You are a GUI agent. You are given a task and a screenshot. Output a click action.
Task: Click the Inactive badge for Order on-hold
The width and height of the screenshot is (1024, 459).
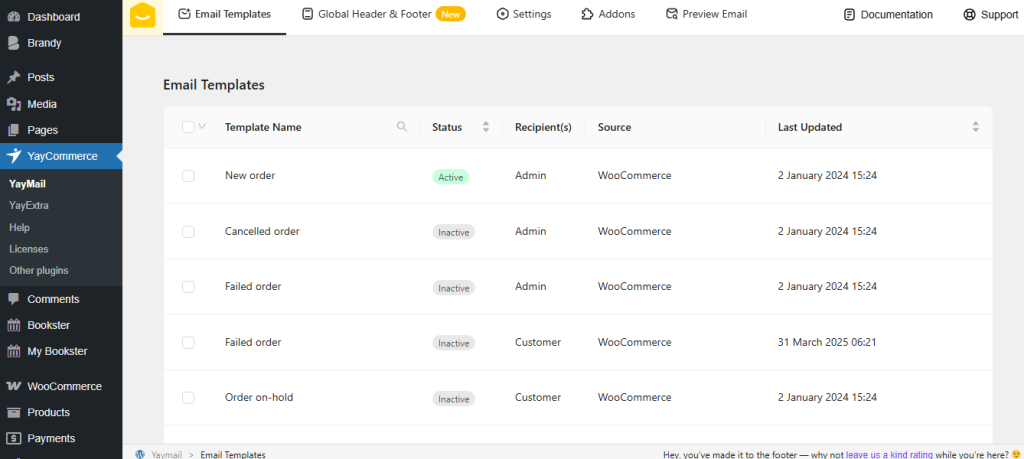pos(453,399)
